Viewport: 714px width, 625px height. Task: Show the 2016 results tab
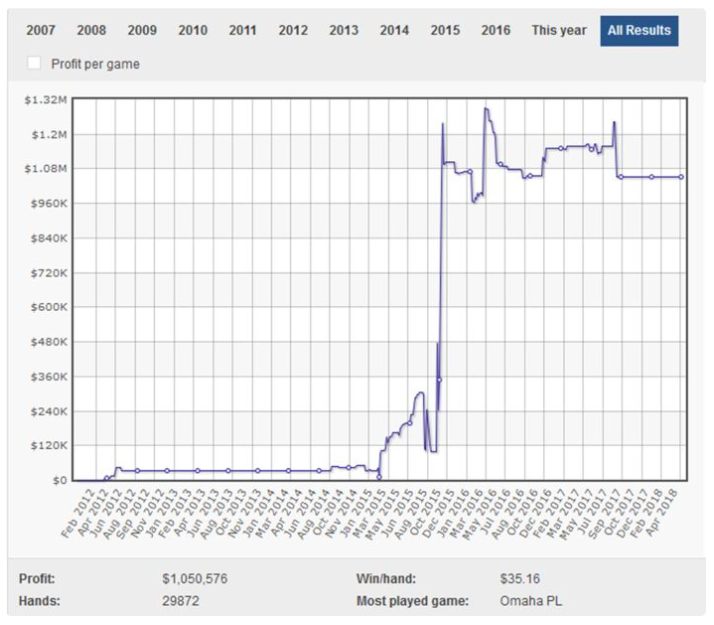coord(495,30)
